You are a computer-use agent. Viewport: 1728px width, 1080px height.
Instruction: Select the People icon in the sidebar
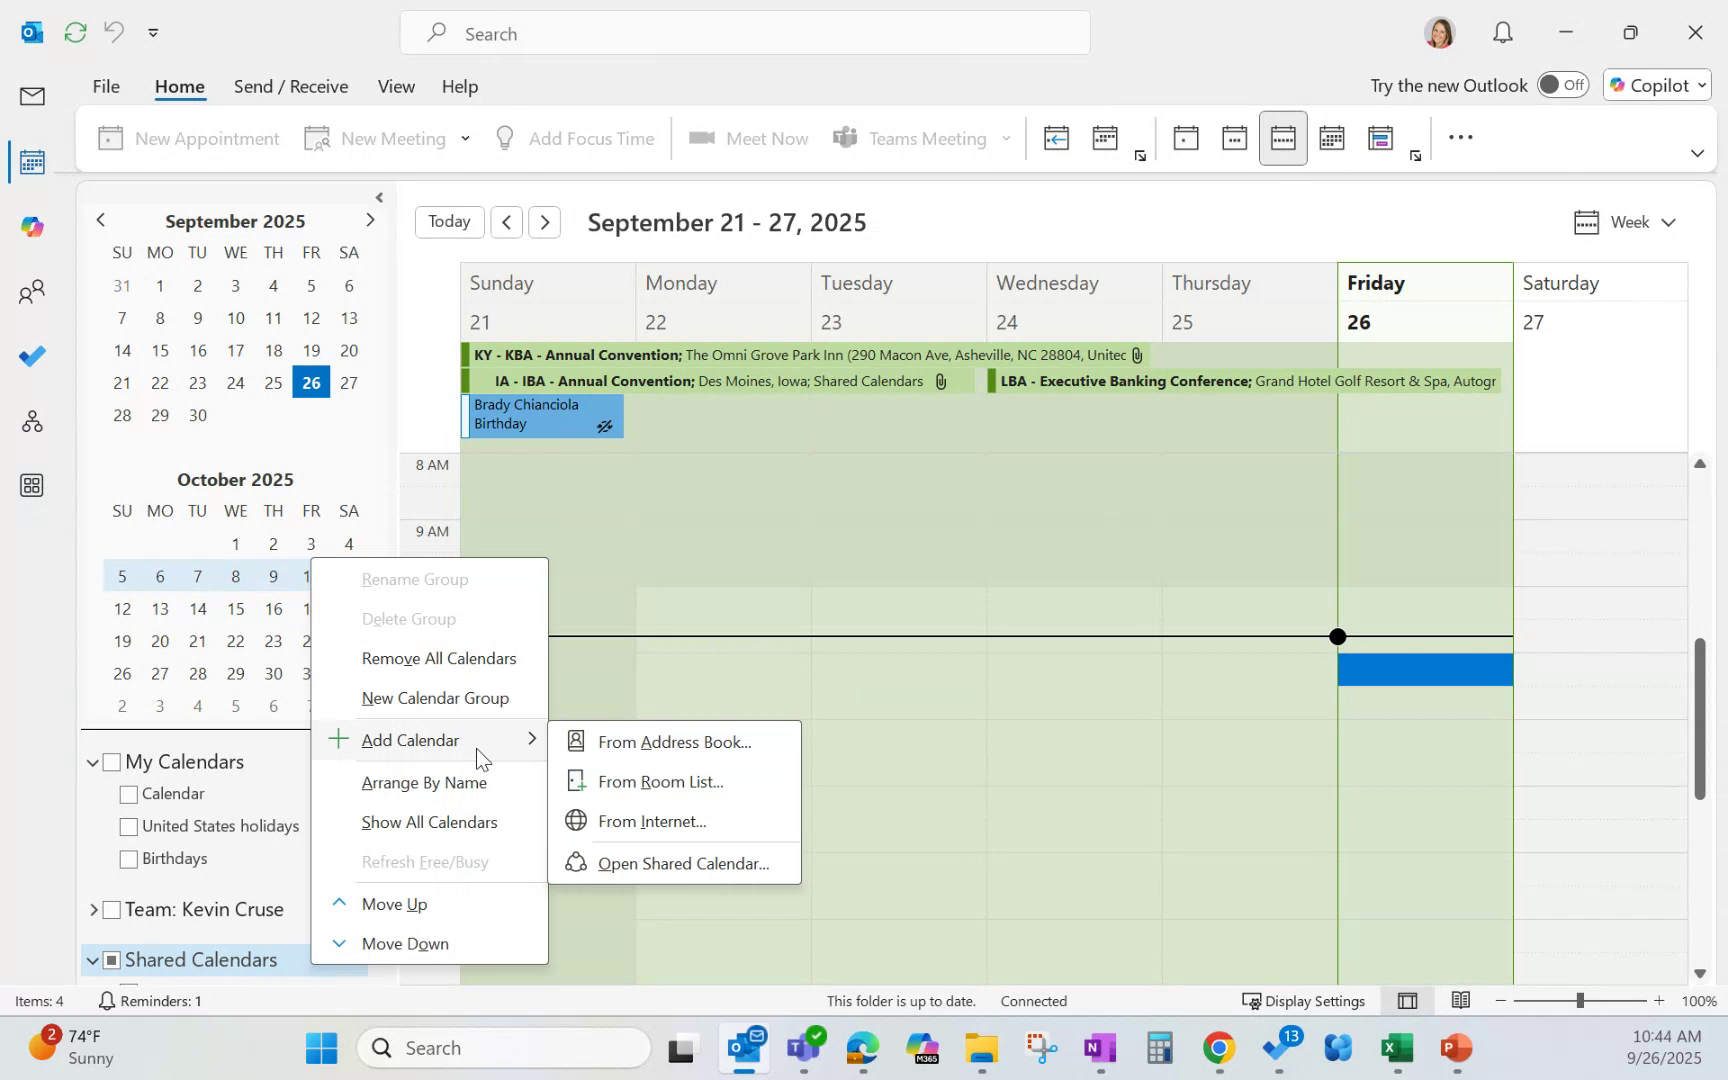tap(31, 291)
